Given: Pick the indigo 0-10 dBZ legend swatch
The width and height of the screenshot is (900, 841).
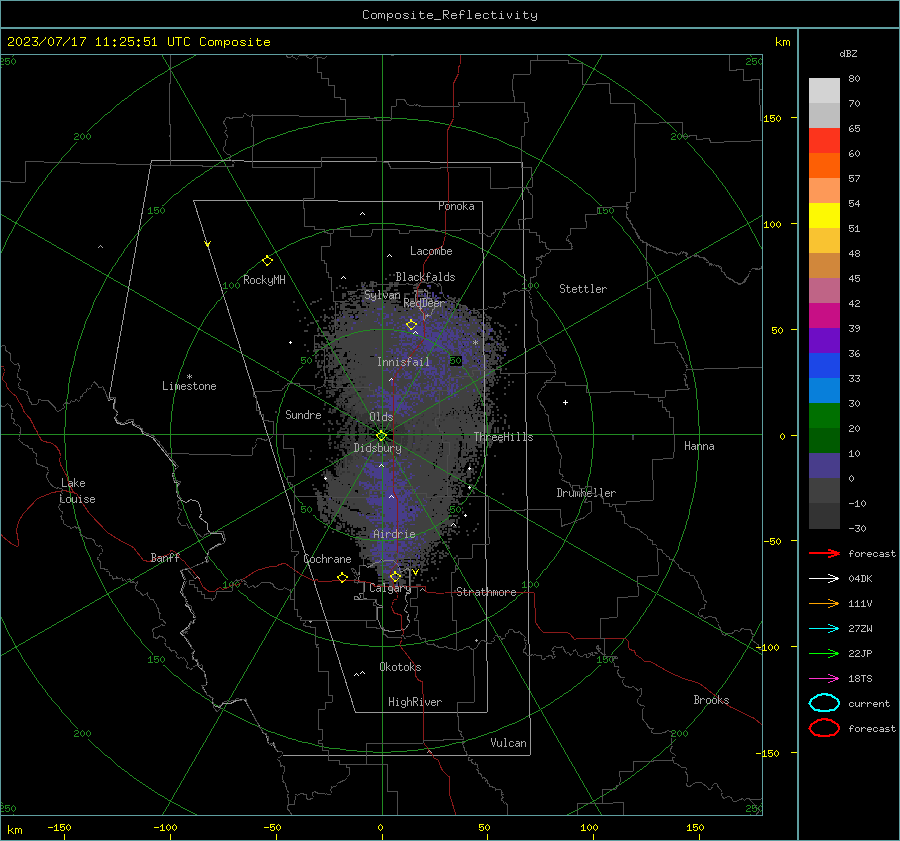Looking at the screenshot, I should point(824,466).
